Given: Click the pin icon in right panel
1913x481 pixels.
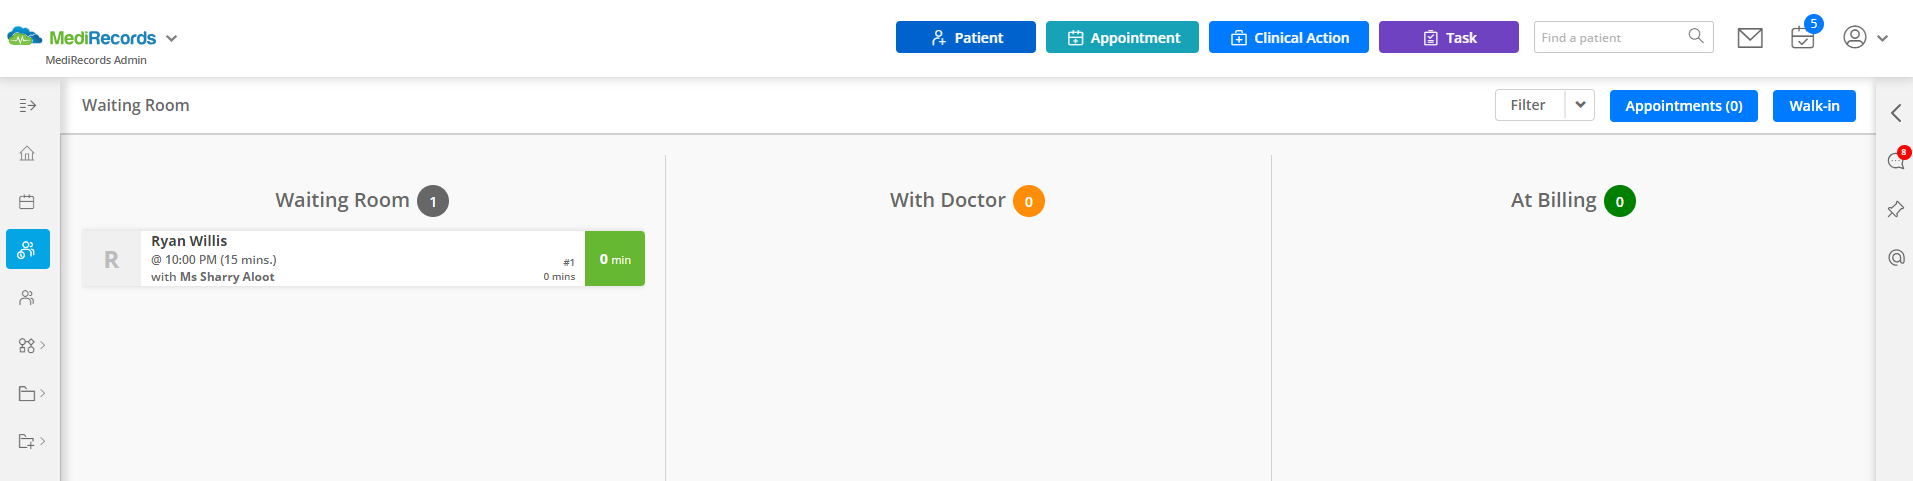Looking at the screenshot, I should [x=1895, y=209].
